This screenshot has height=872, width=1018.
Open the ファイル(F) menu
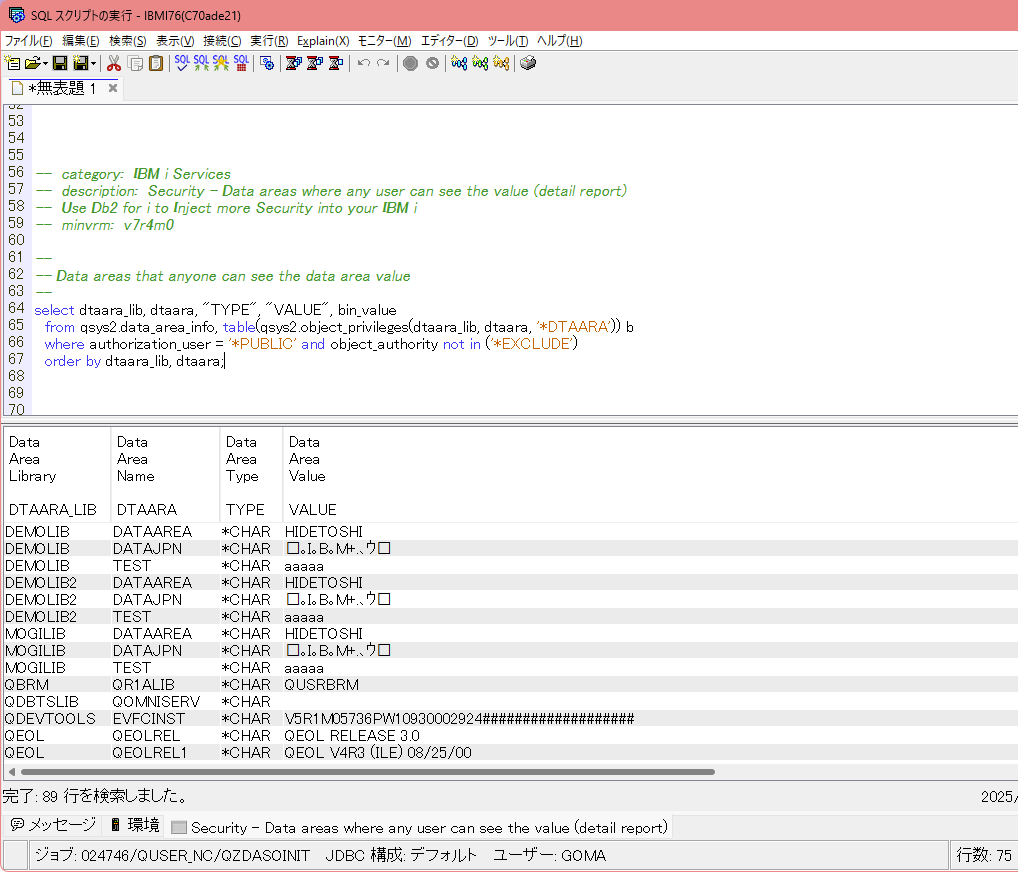(29, 41)
